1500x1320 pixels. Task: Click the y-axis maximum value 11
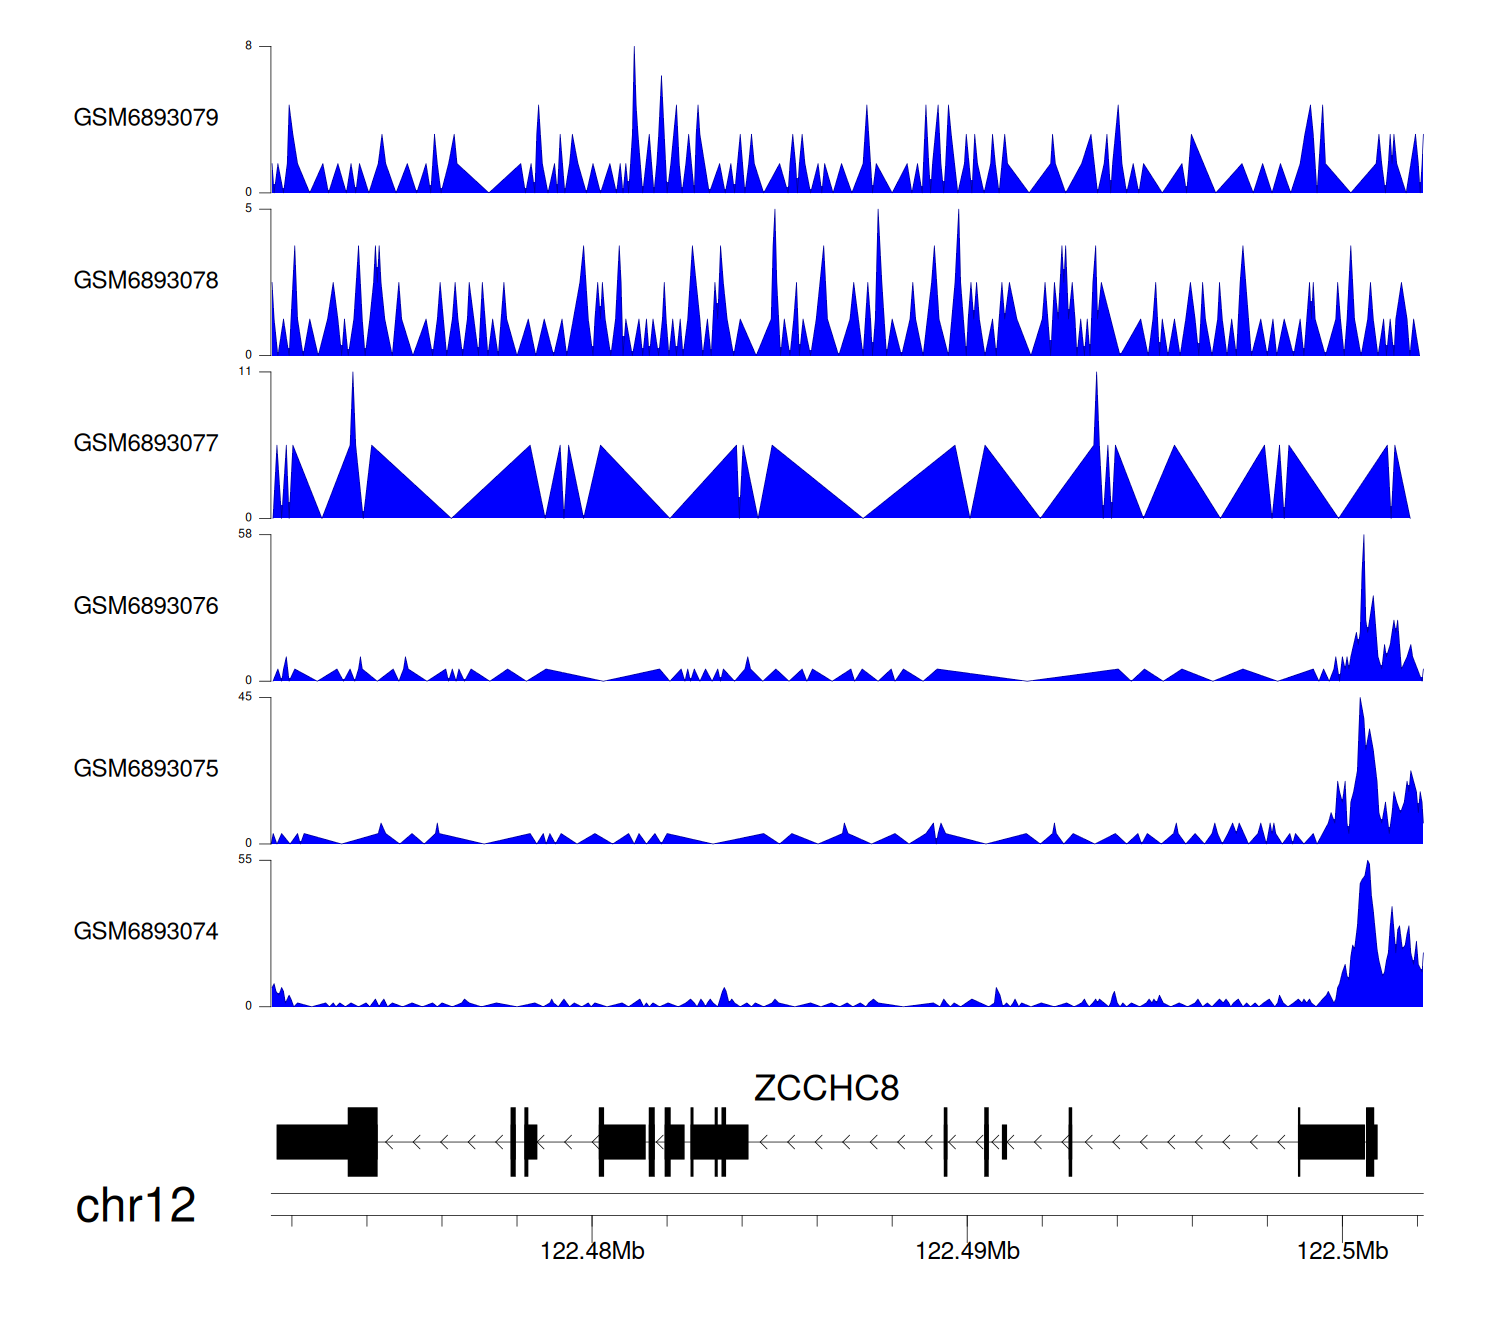[x=245, y=372]
